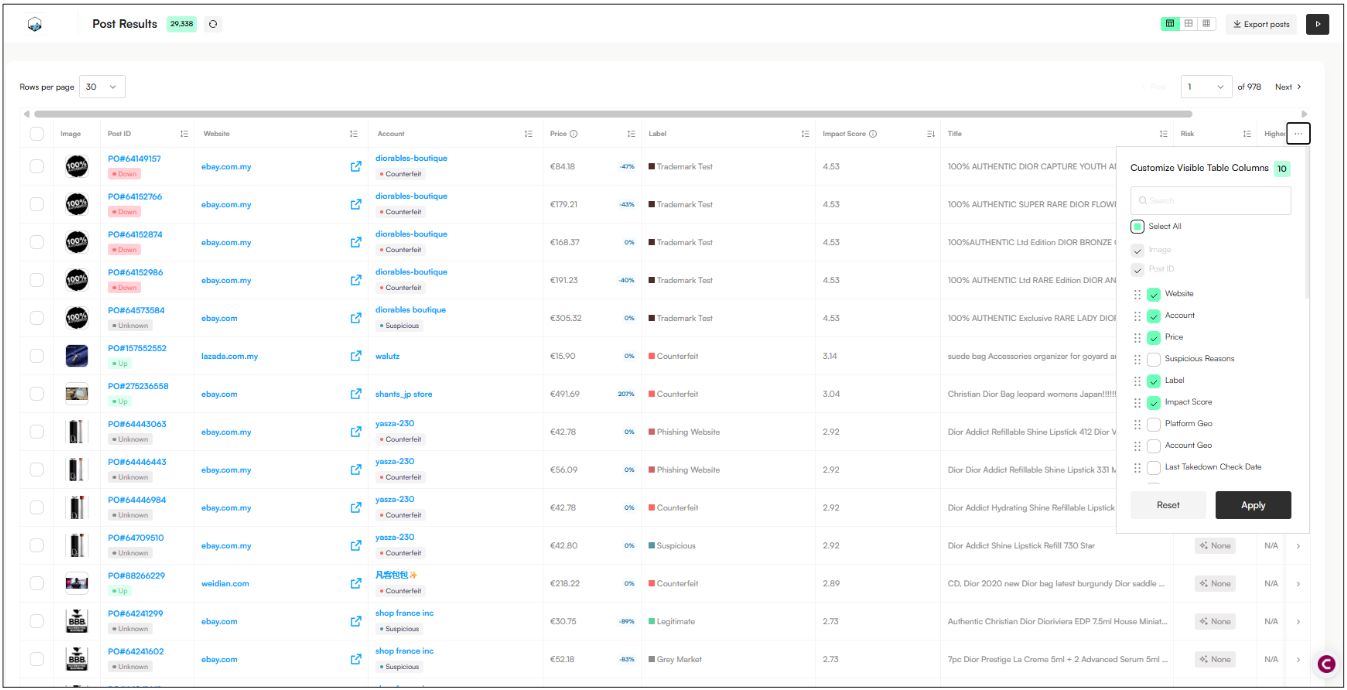The height and width of the screenshot is (690, 1347).
Task: Grab the drag handle beside Website
Action: pyautogui.click(x=1137, y=294)
